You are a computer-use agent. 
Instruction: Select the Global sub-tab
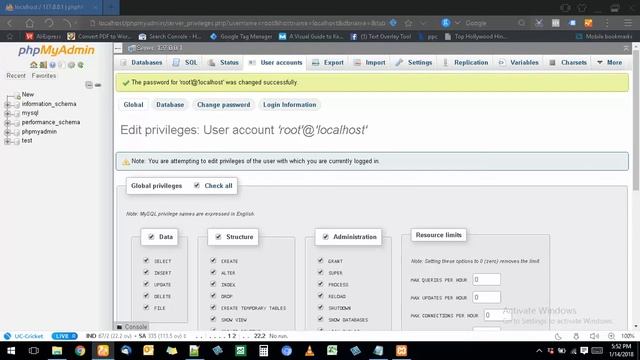pos(133,105)
